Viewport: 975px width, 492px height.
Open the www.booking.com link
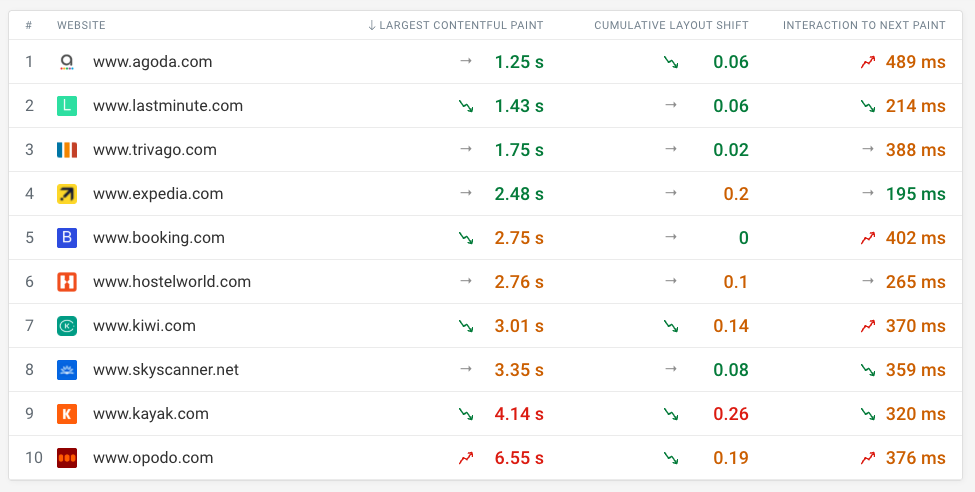pyautogui.click(x=159, y=238)
